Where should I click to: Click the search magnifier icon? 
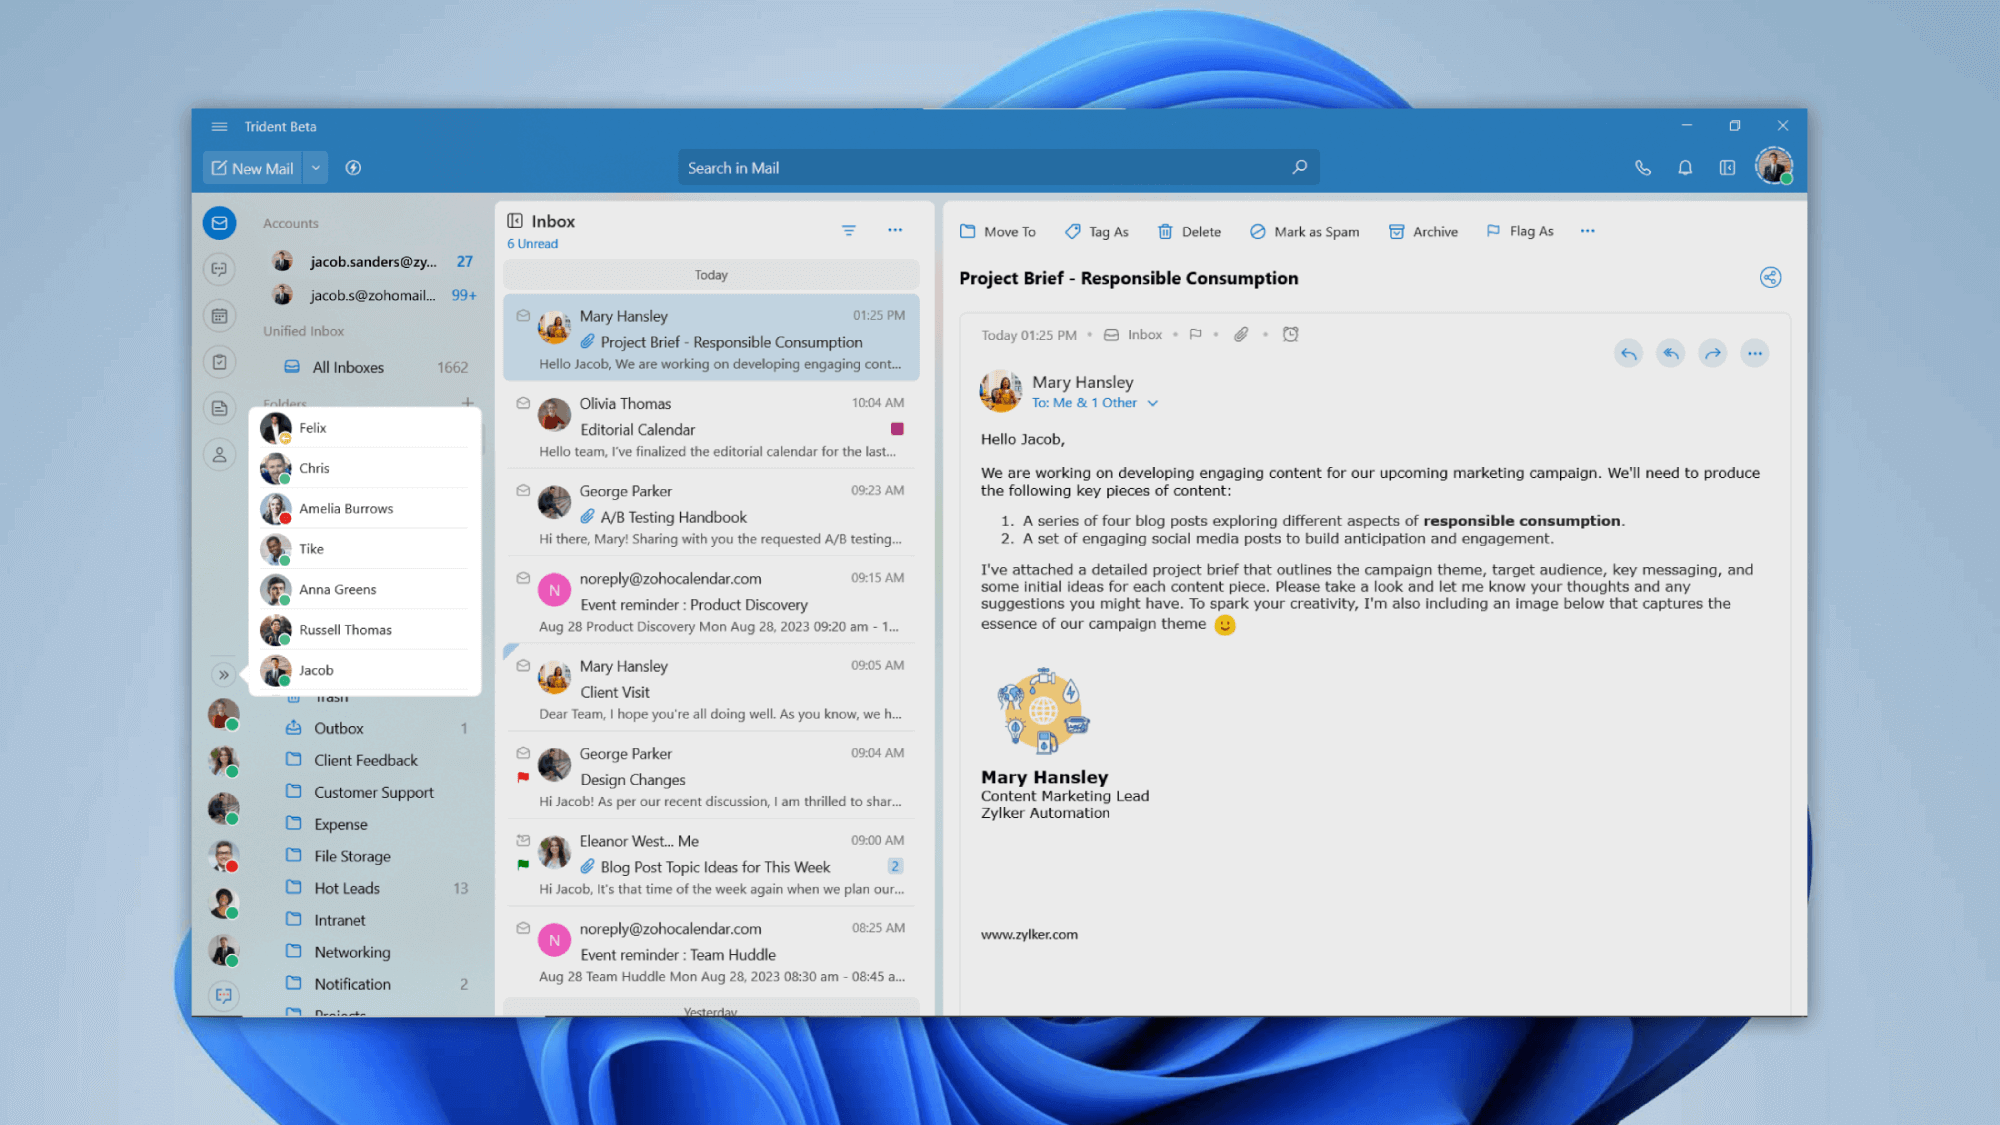1299,167
